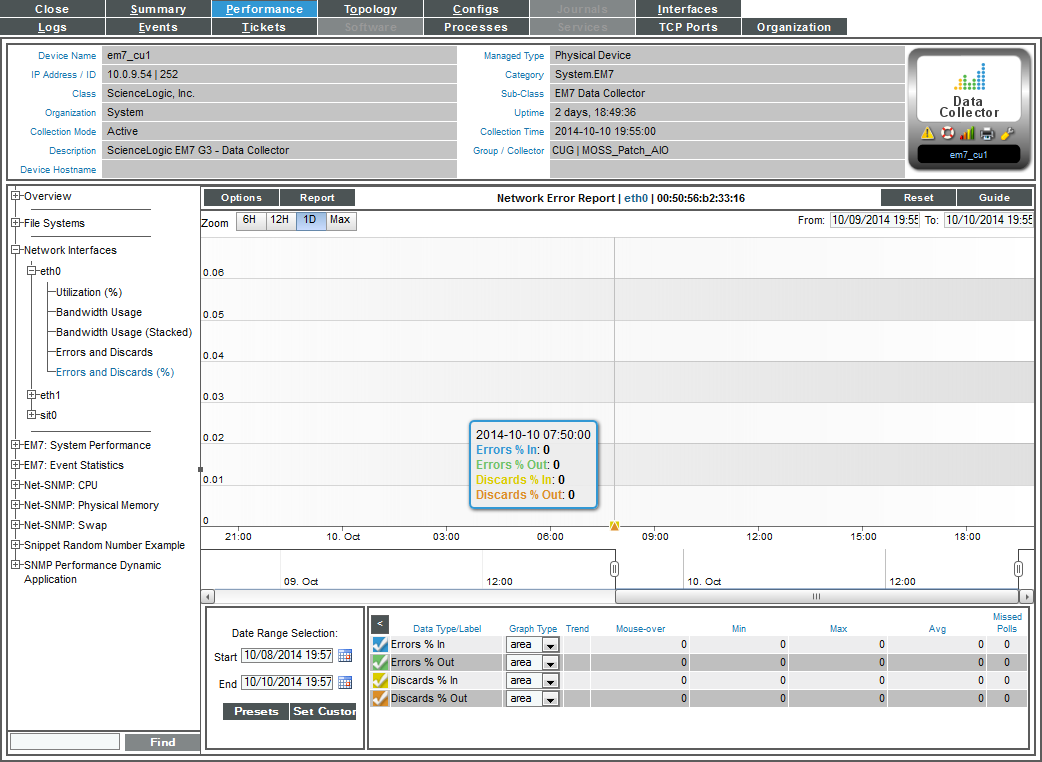Toggle the Errors % Out series checkbox
This screenshot has height=762, width=1042.
coord(380,662)
